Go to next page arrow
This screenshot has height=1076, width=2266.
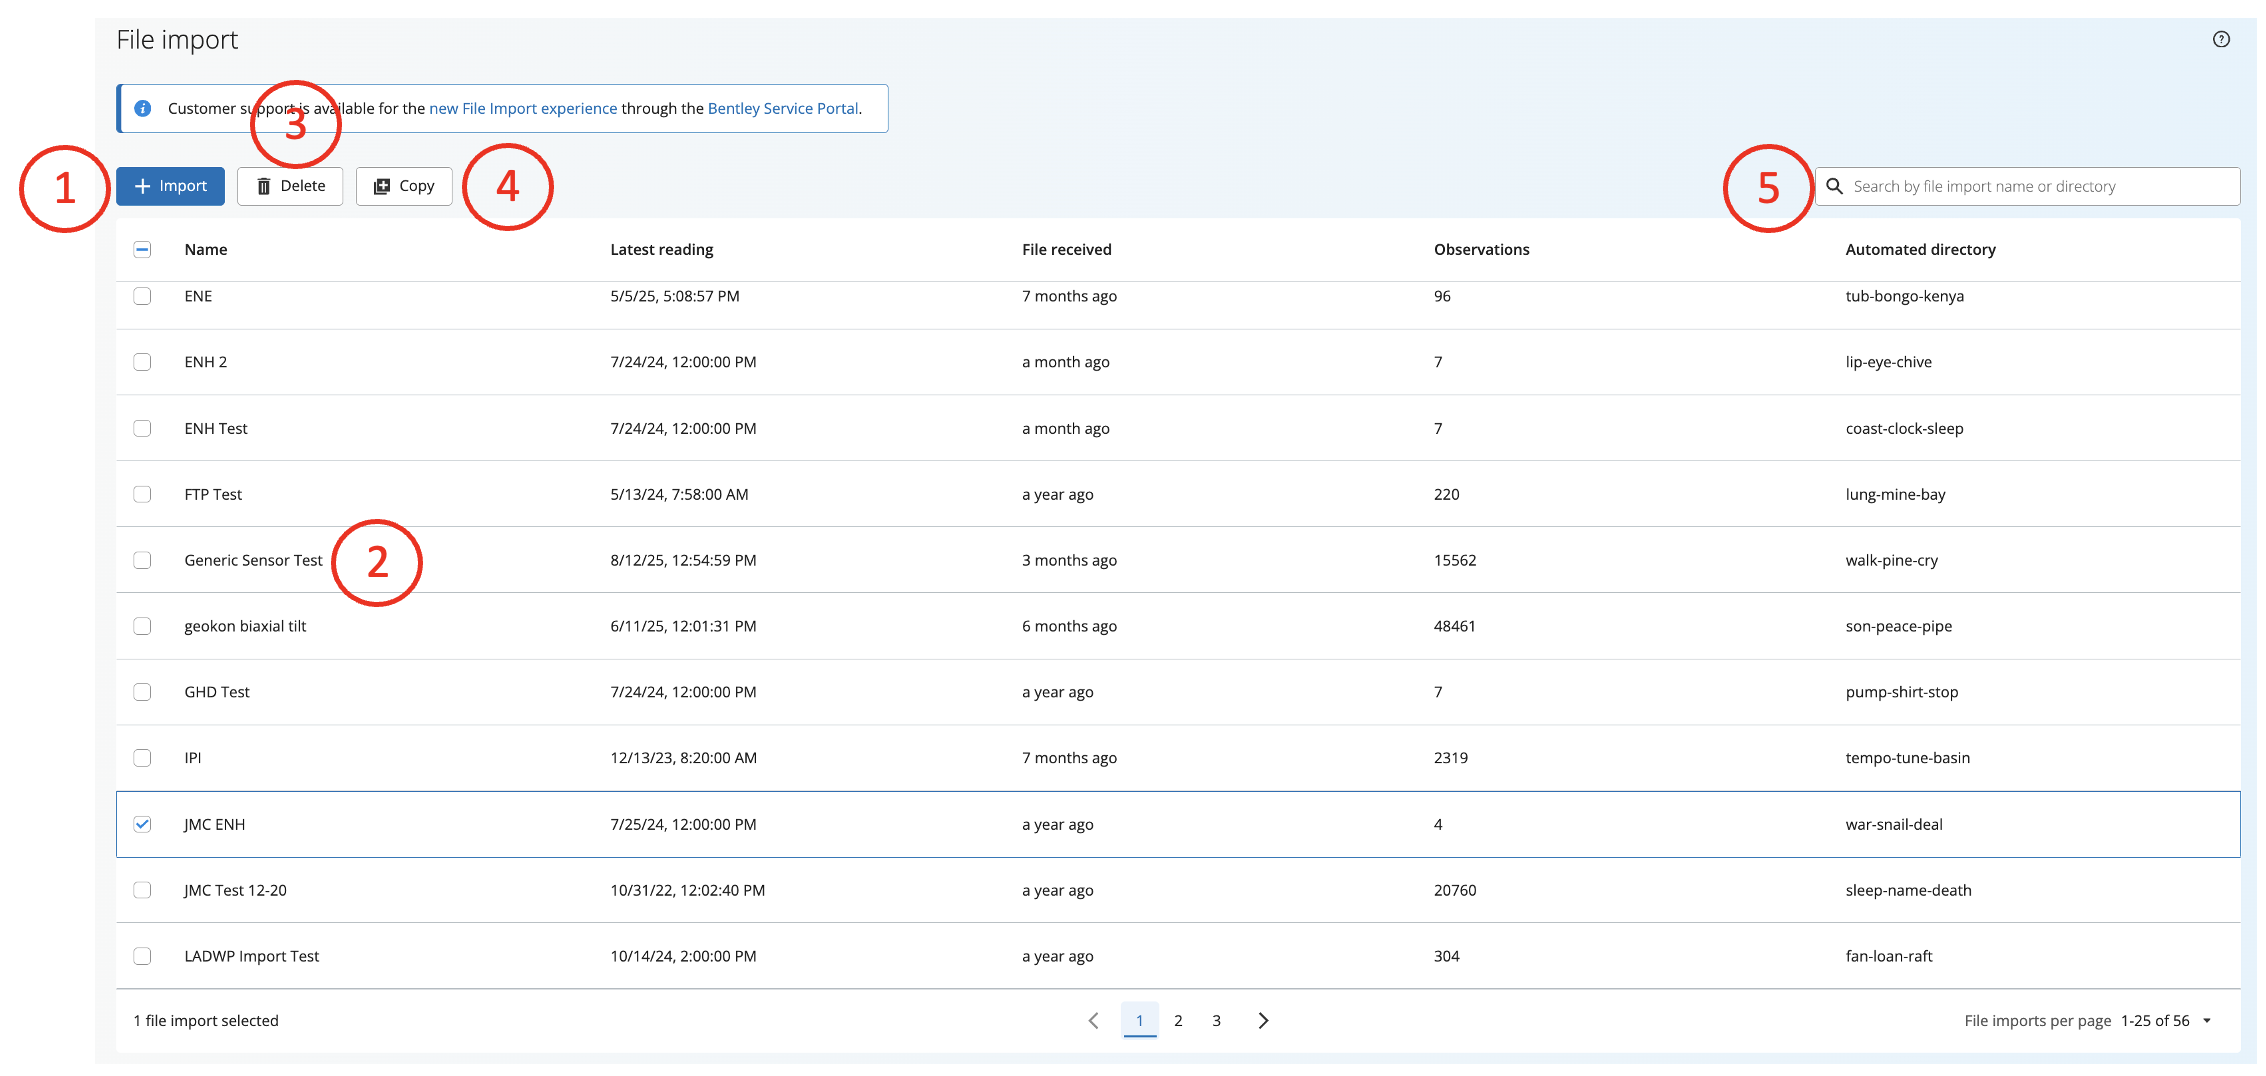click(x=1263, y=1021)
